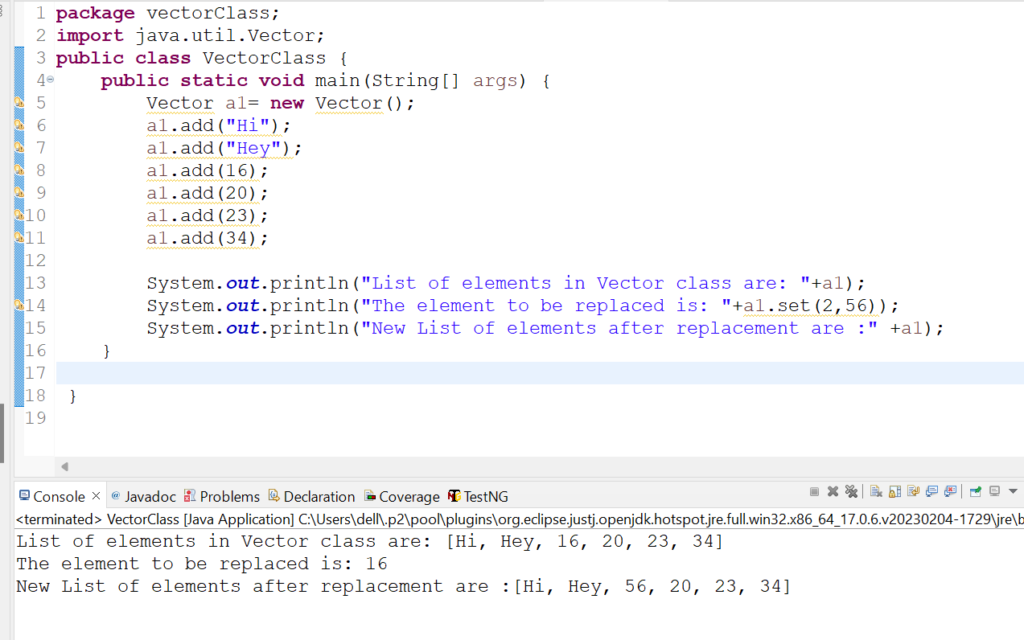The width and height of the screenshot is (1024, 640).
Task: Click 'a1.add(23)' on line 10
Action: pos(201,216)
